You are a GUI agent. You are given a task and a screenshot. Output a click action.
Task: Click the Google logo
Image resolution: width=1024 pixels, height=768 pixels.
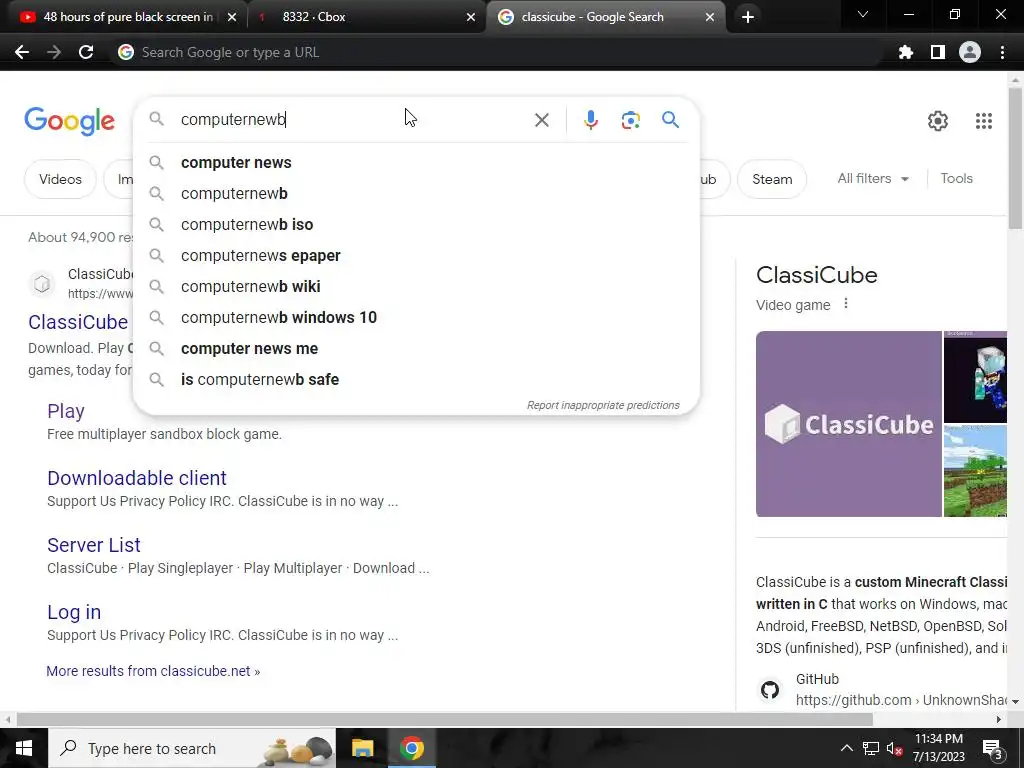pyautogui.click(x=69, y=121)
